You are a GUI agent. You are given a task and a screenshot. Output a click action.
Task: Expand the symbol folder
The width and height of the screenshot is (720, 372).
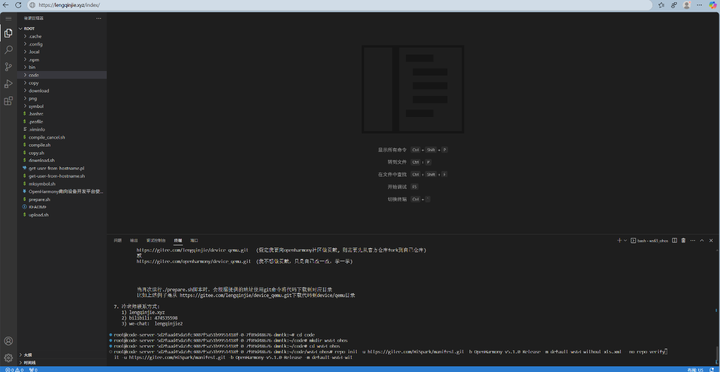pyautogui.click(x=62, y=106)
